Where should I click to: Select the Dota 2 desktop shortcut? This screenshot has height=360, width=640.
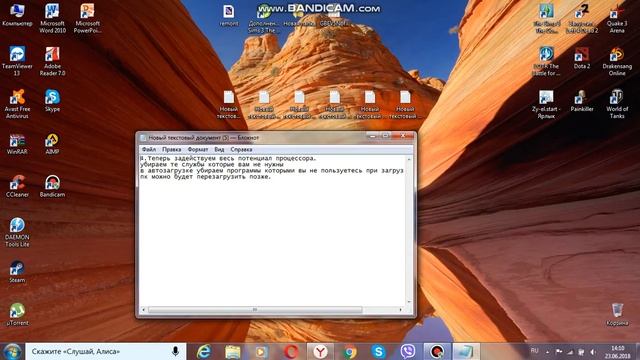click(582, 58)
